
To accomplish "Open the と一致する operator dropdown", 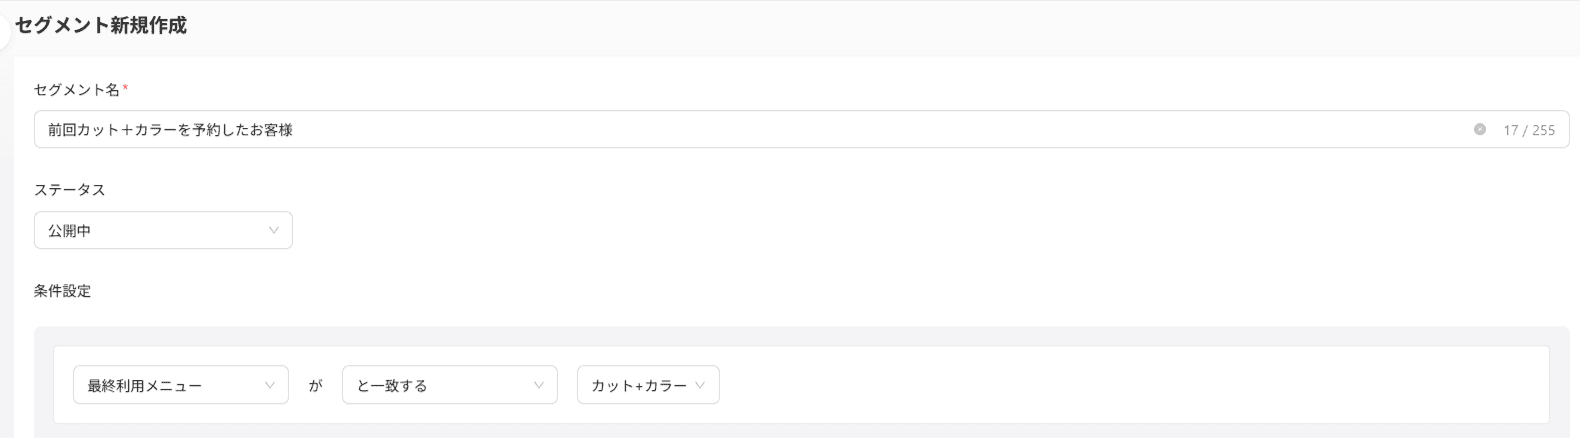I will pyautogui.click(x=450, y=385).
